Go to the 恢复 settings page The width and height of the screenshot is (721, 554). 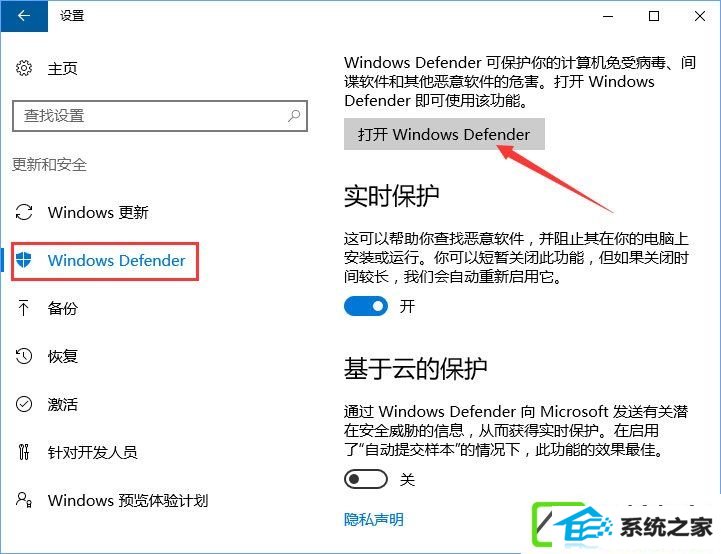[63, 356]
